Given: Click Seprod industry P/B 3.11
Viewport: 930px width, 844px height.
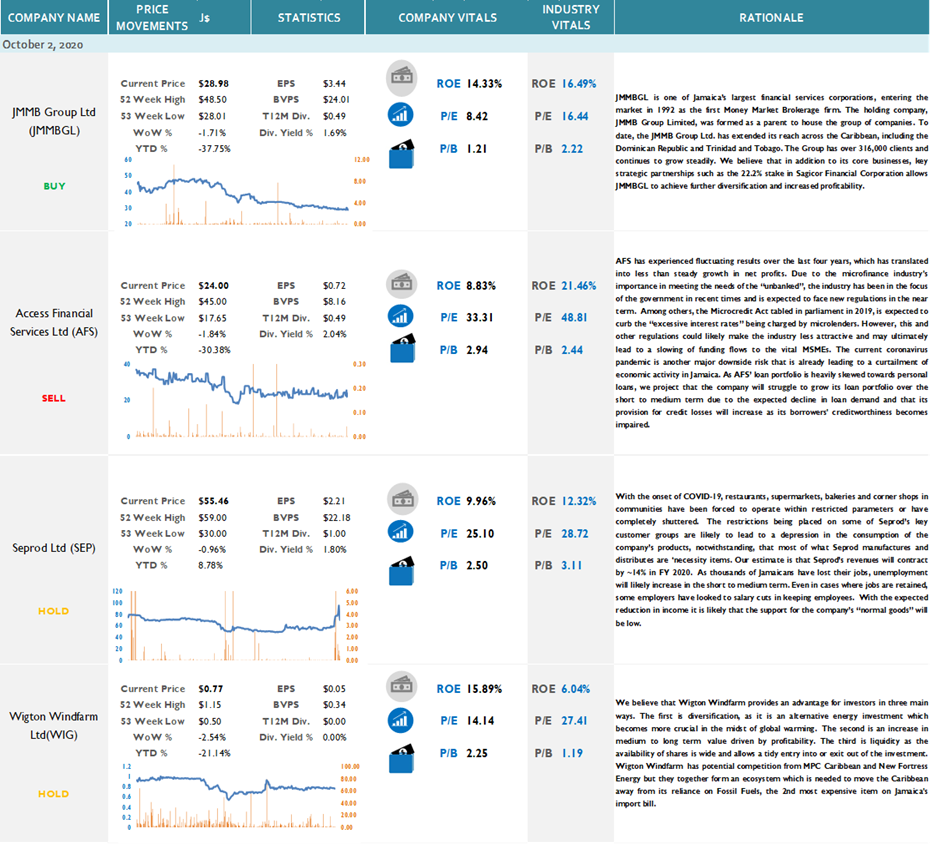Looking at the screenshot, I should tap(572, 565).
